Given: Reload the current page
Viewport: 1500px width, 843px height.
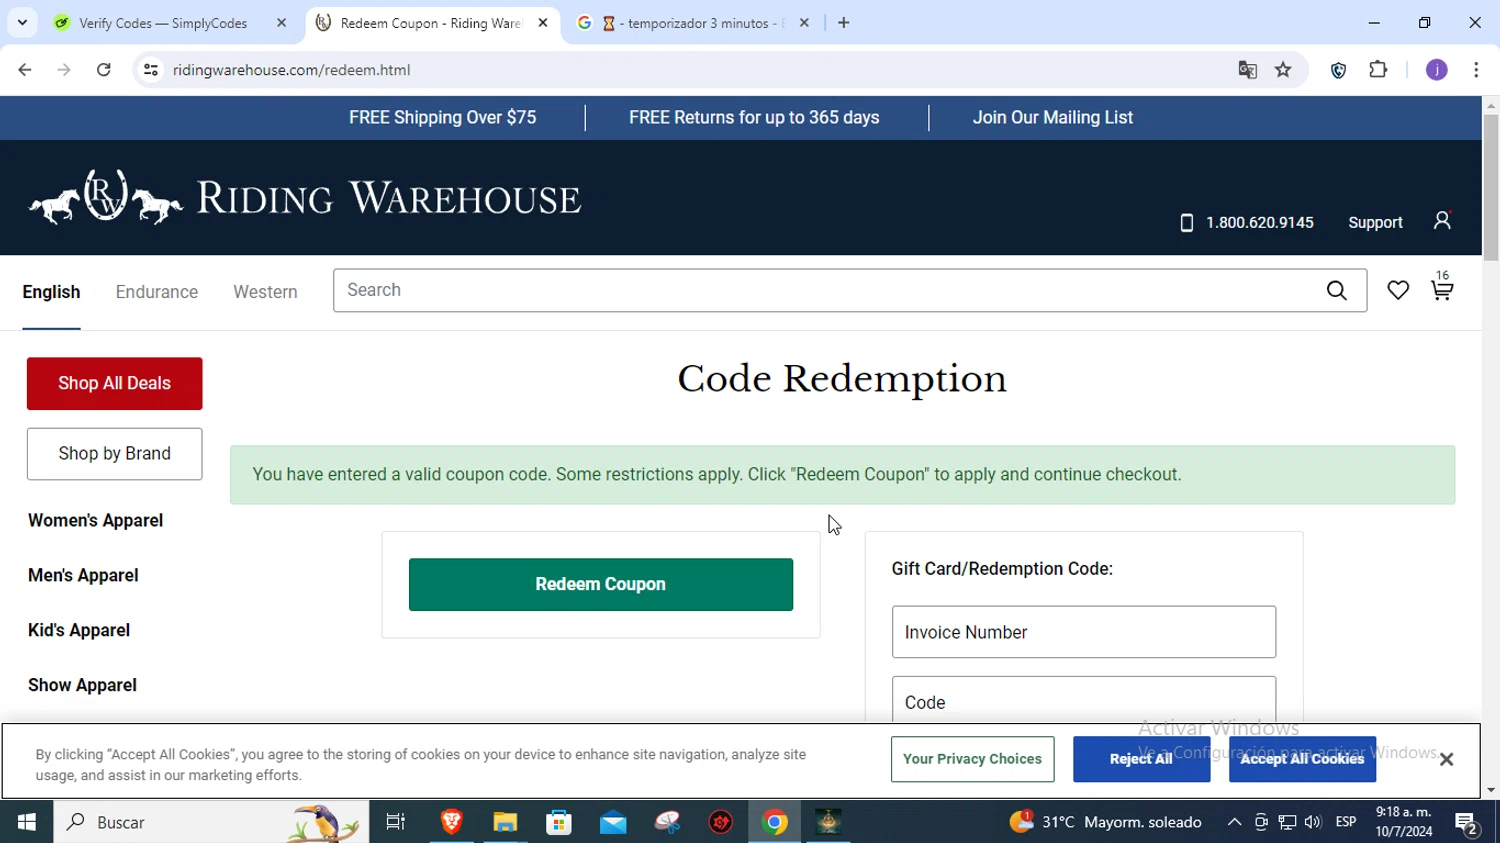Looking at the screenshot, I should (x=104, y=70).
